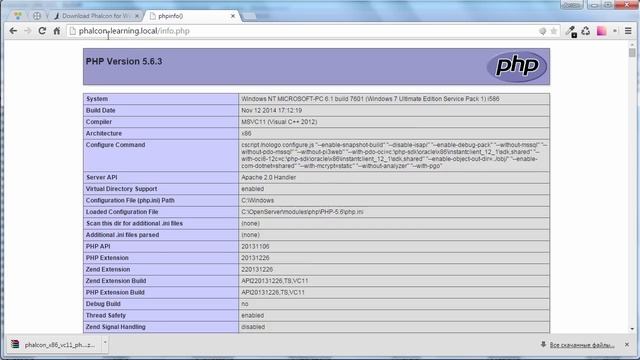Image resolution: width=640 pixels, height=360 pixels.
Task: Click the Configure Command label
Action: pyautogui.click(x=116, y=144)
